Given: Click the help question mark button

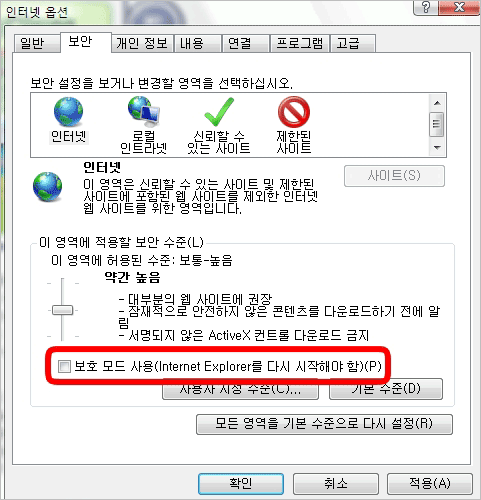Looking at the screenshot, I should [x=426, y=7].
